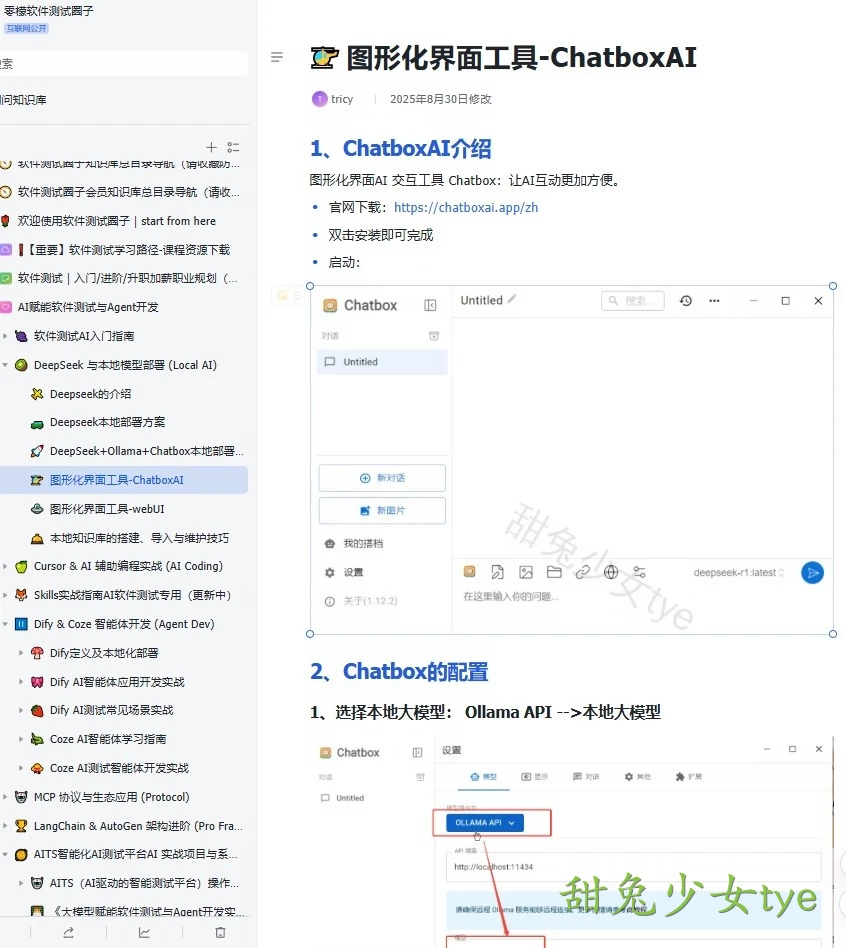846x948 pixels.
Task: Click 1、ChatboxAI介绍 heading
Action: [x=400, y=148]
